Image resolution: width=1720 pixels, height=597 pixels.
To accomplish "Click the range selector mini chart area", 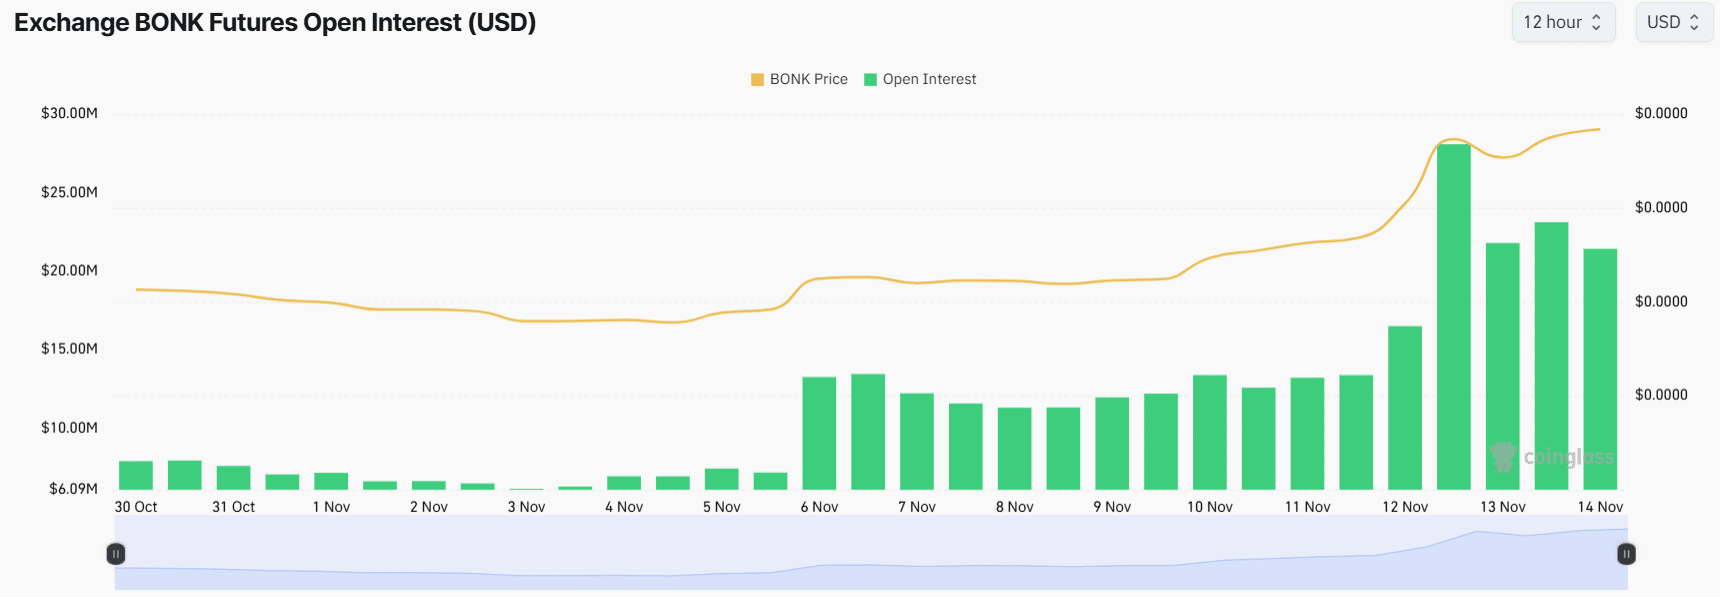I will tap(871, 553).
